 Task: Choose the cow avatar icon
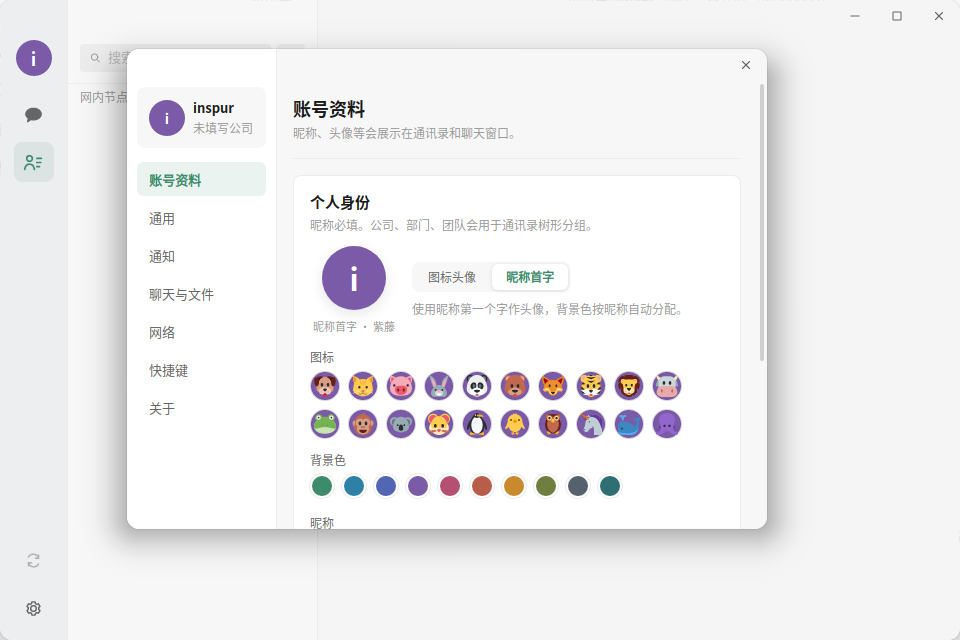[x=667, y=386]
